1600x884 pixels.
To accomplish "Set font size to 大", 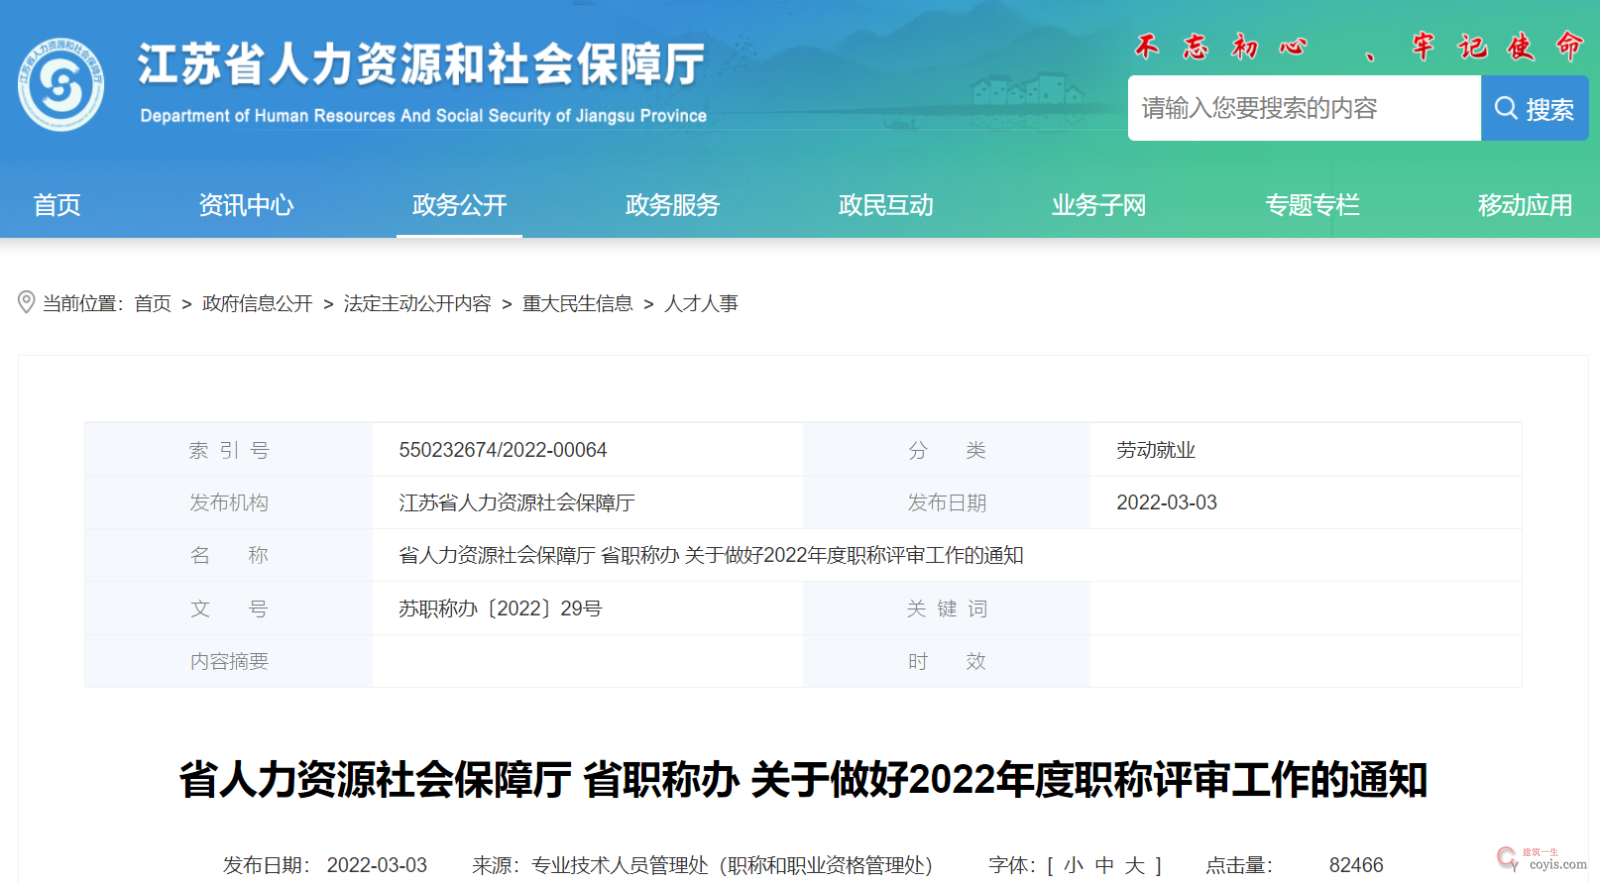I will tap(1134, 865).
